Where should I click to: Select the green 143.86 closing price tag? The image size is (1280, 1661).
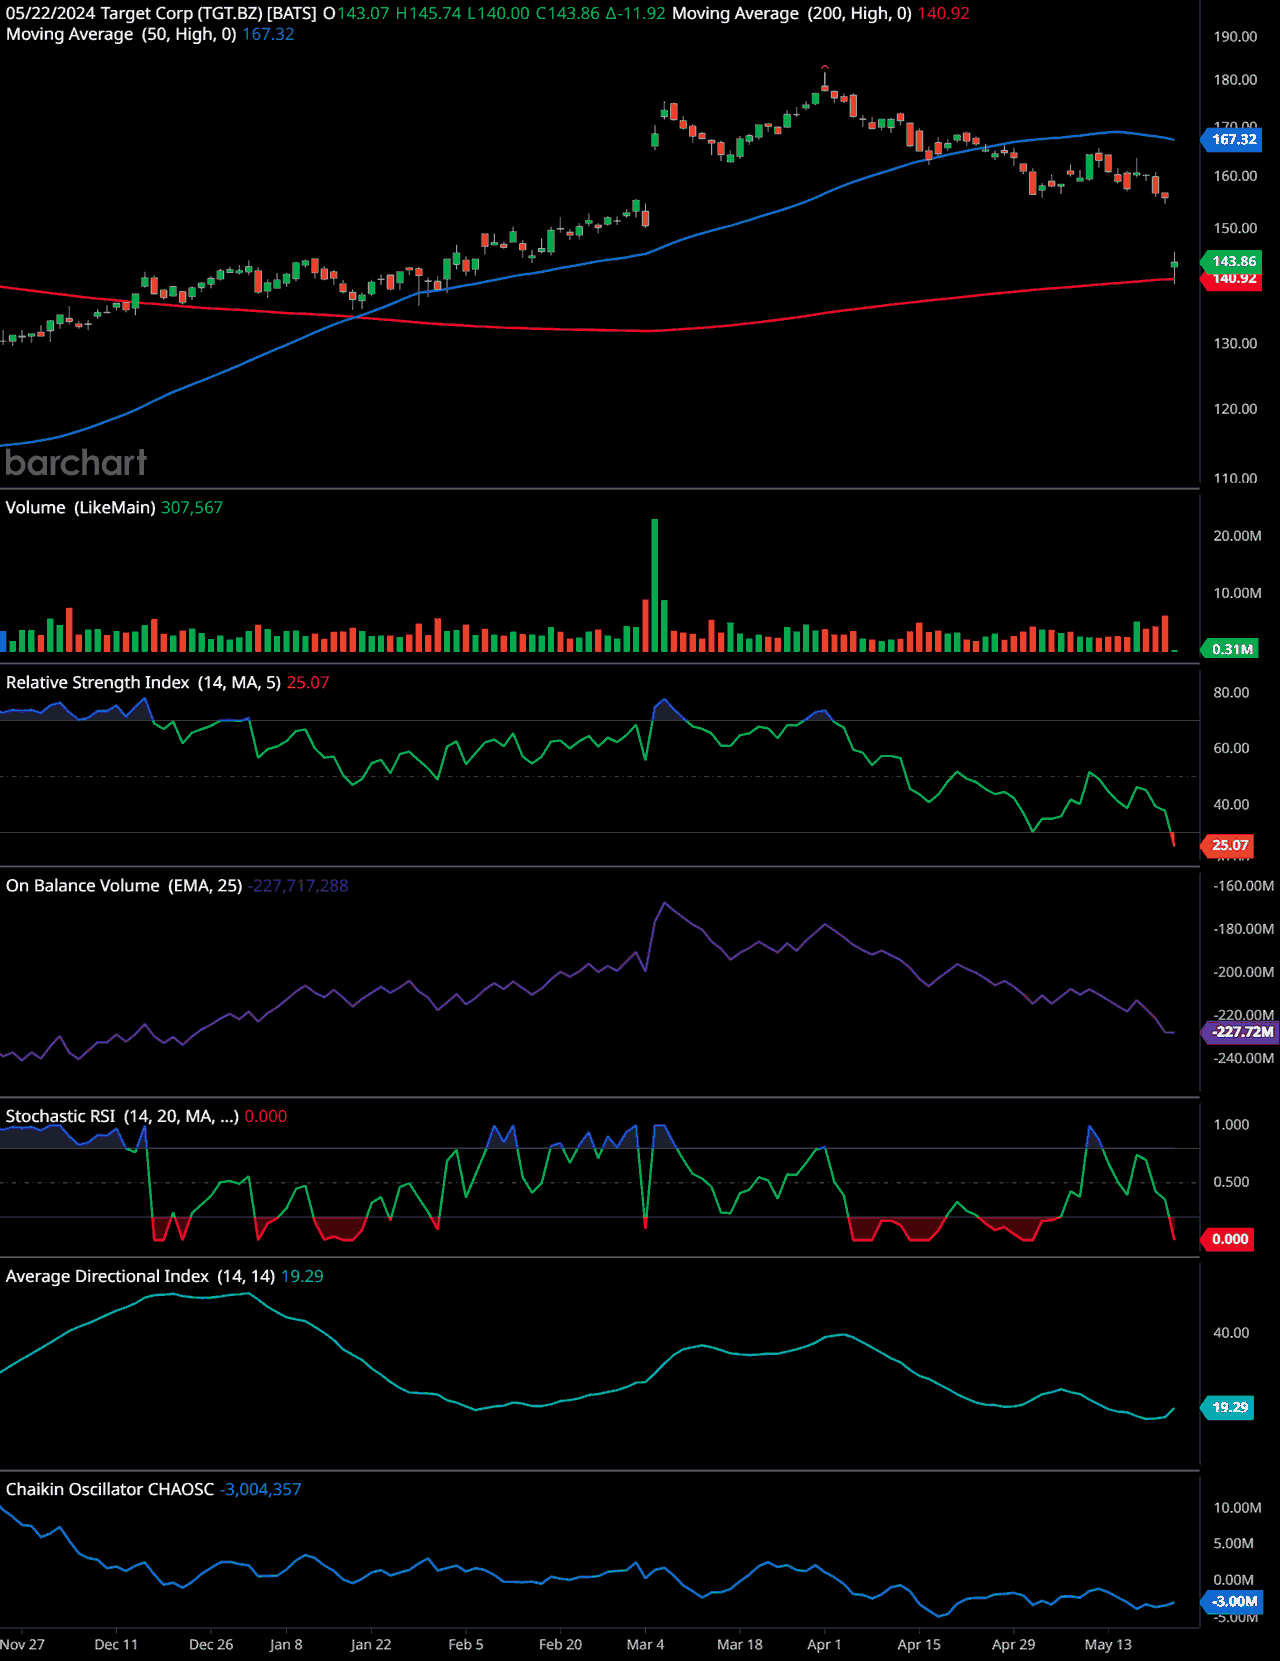pyautogui.click(x=1233, y=261)
